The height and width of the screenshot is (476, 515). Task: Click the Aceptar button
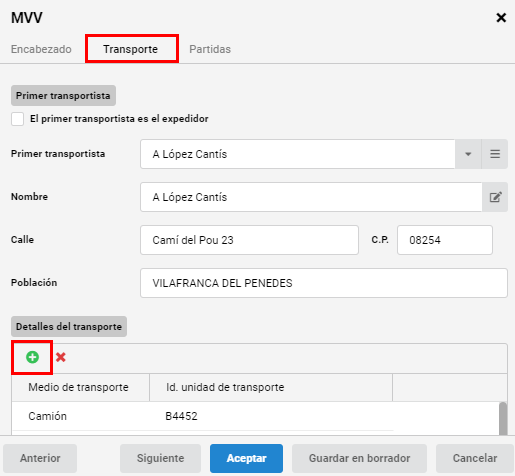click(x=246, y=458)
